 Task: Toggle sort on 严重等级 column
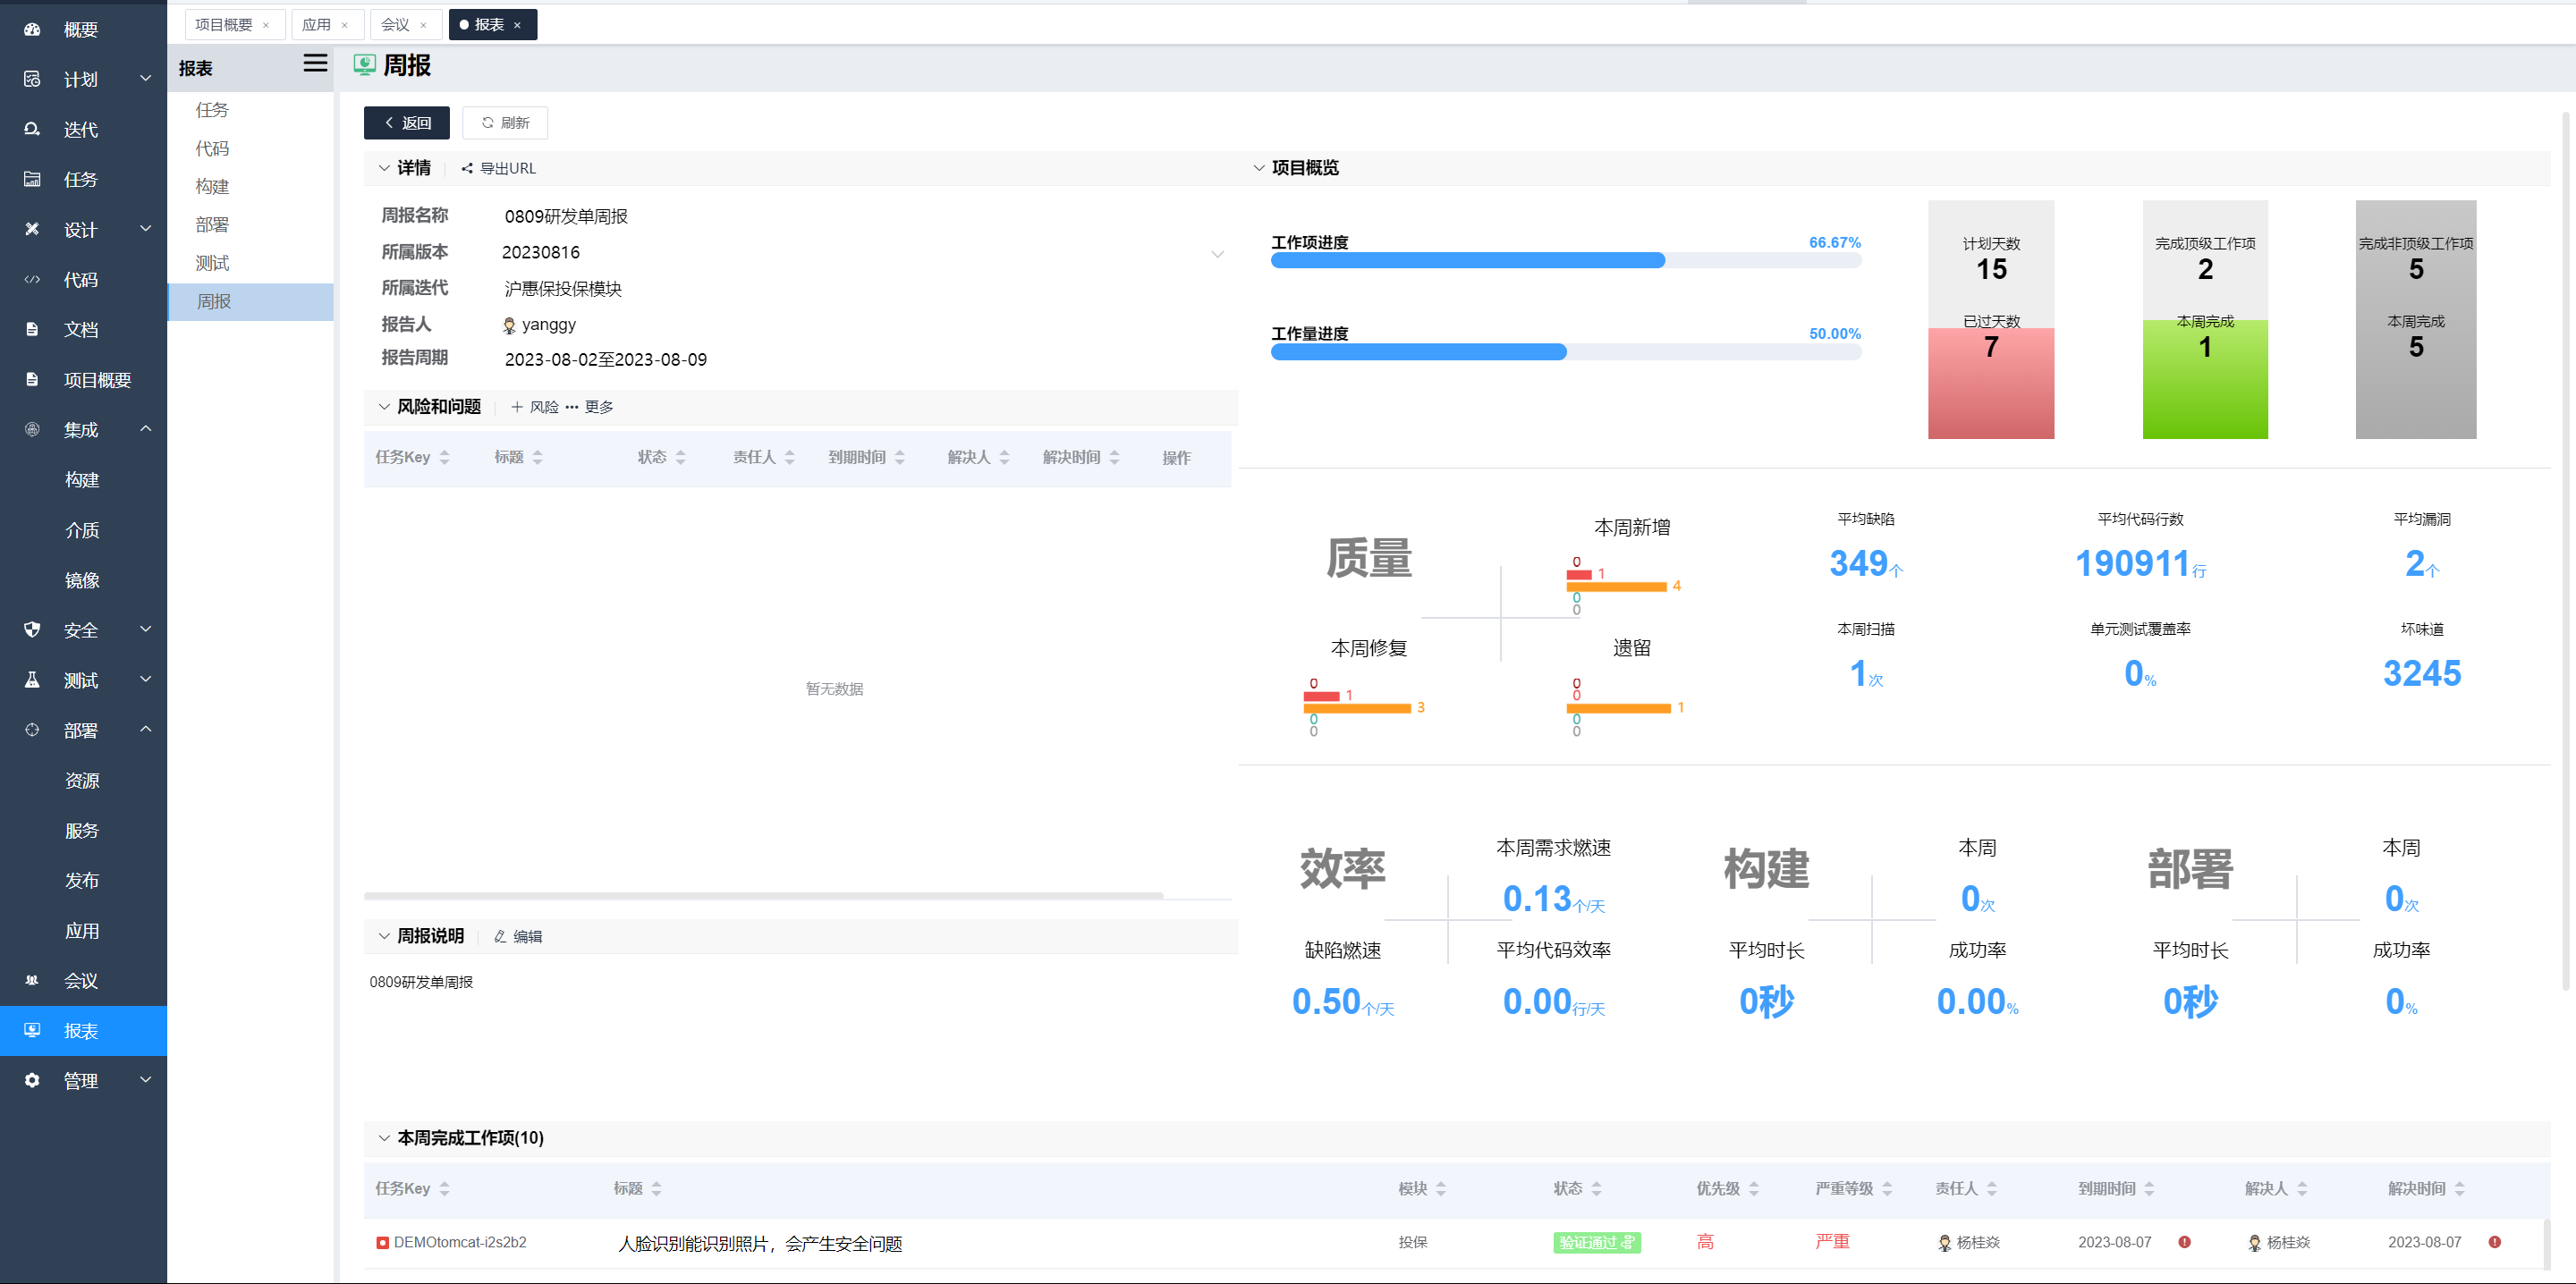[1887, 1189]
